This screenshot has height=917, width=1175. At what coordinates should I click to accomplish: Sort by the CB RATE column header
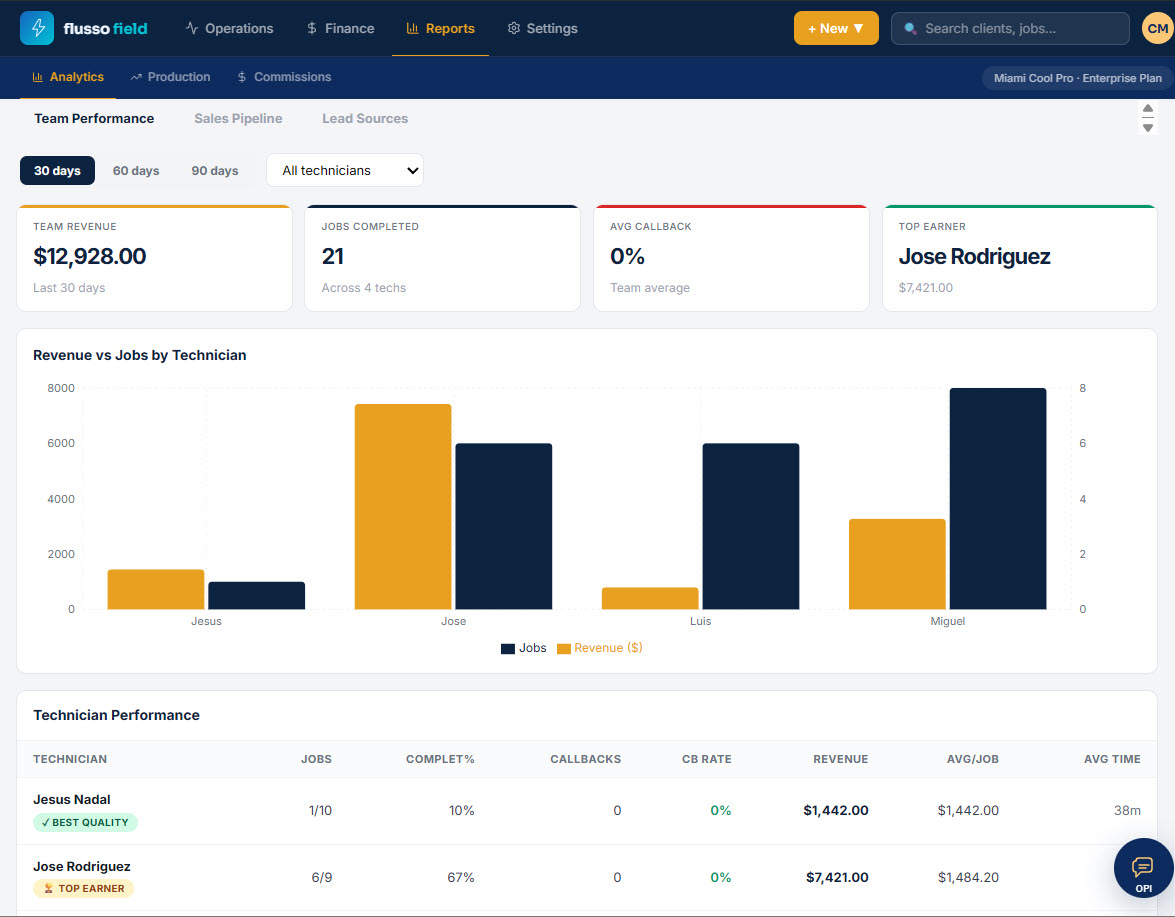707,759
